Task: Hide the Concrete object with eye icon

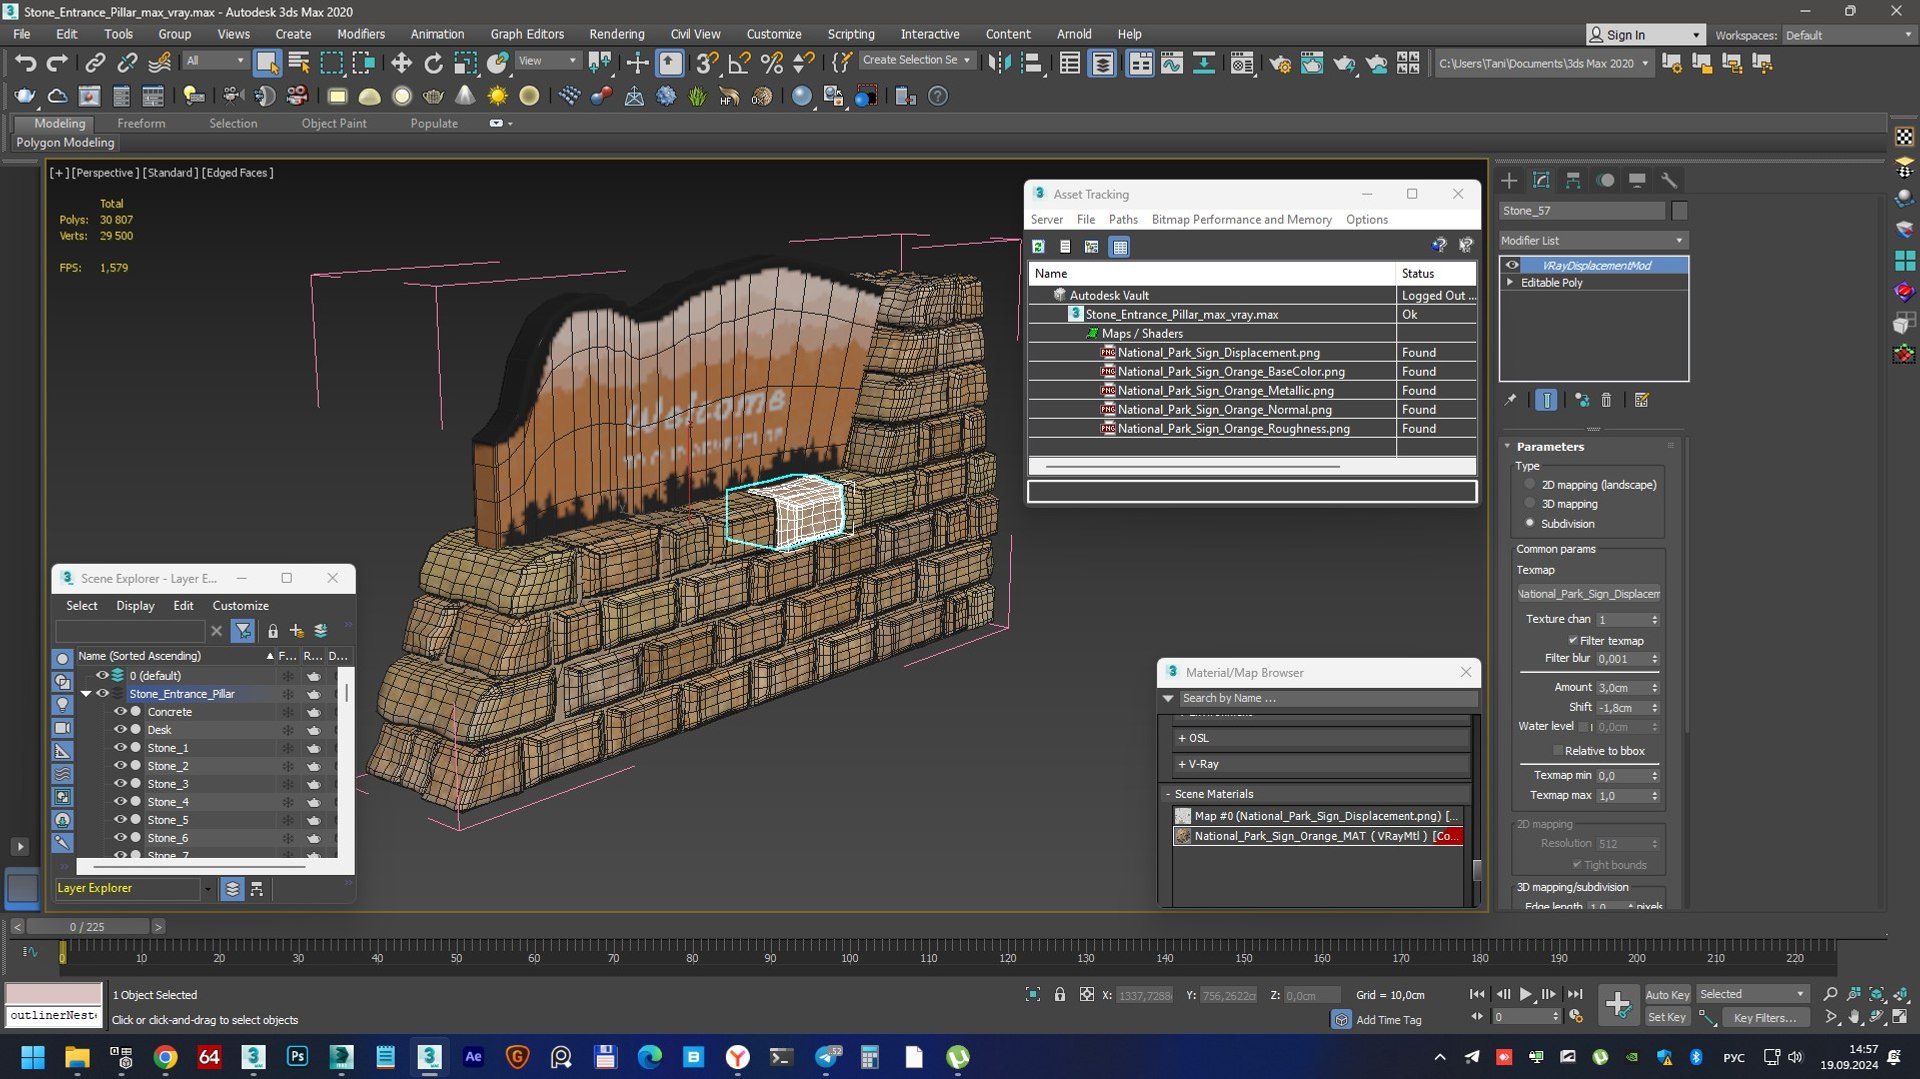Action: point(120,712)
